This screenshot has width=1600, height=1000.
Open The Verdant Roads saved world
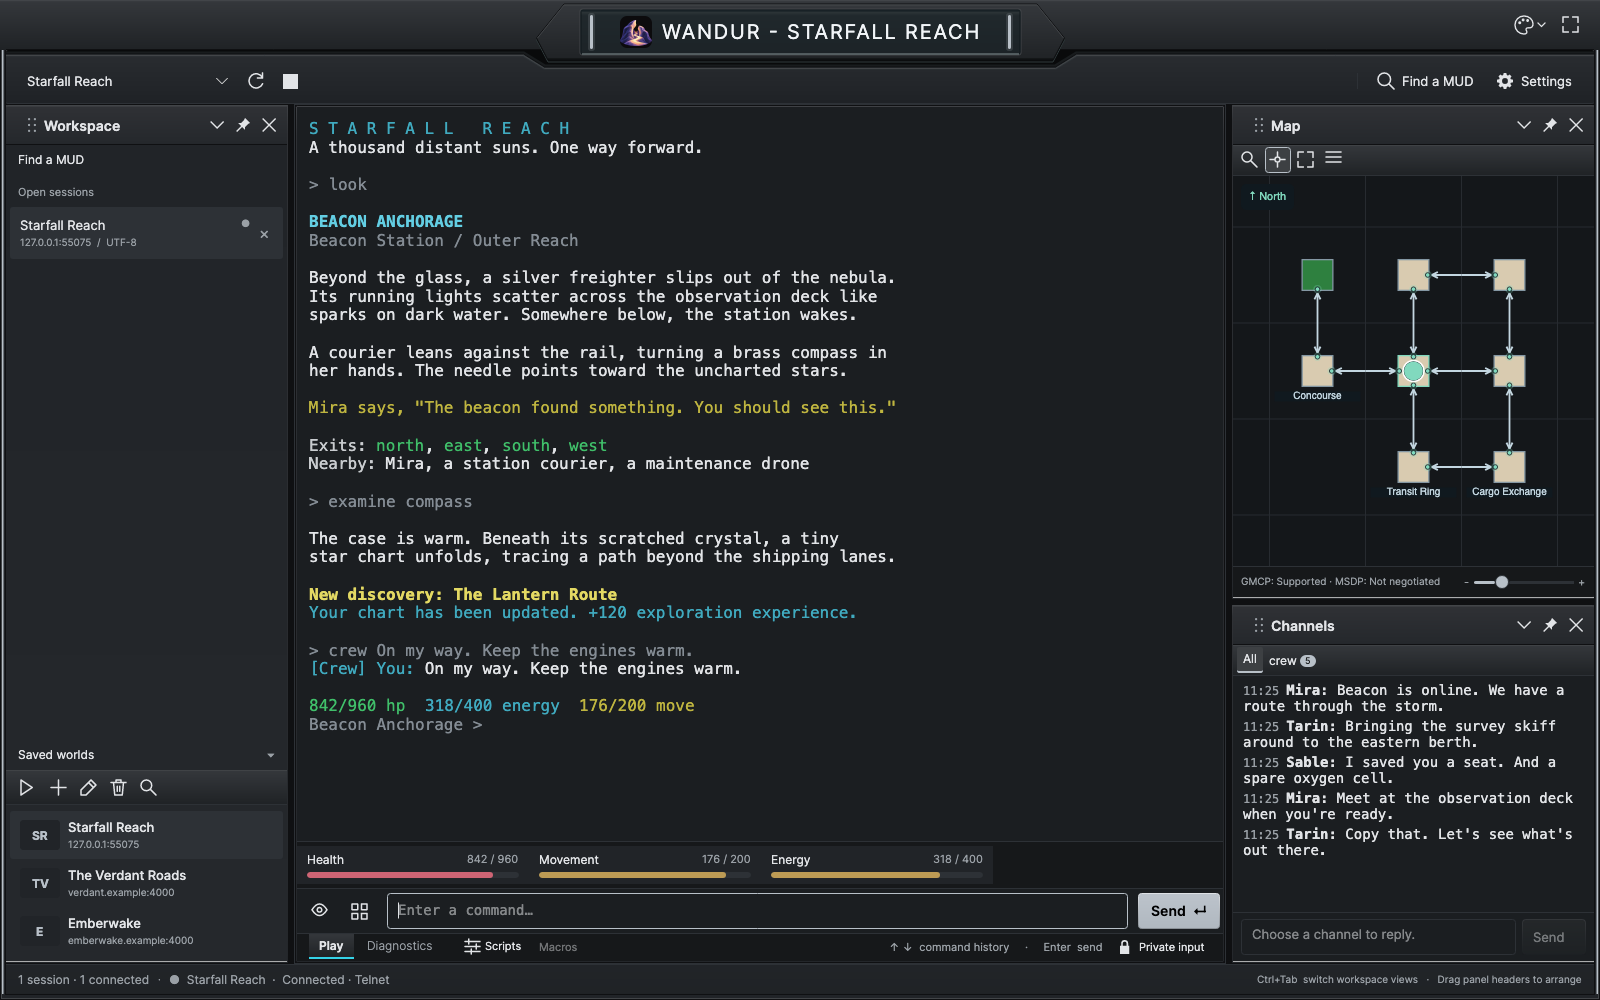tap(147, 883)
